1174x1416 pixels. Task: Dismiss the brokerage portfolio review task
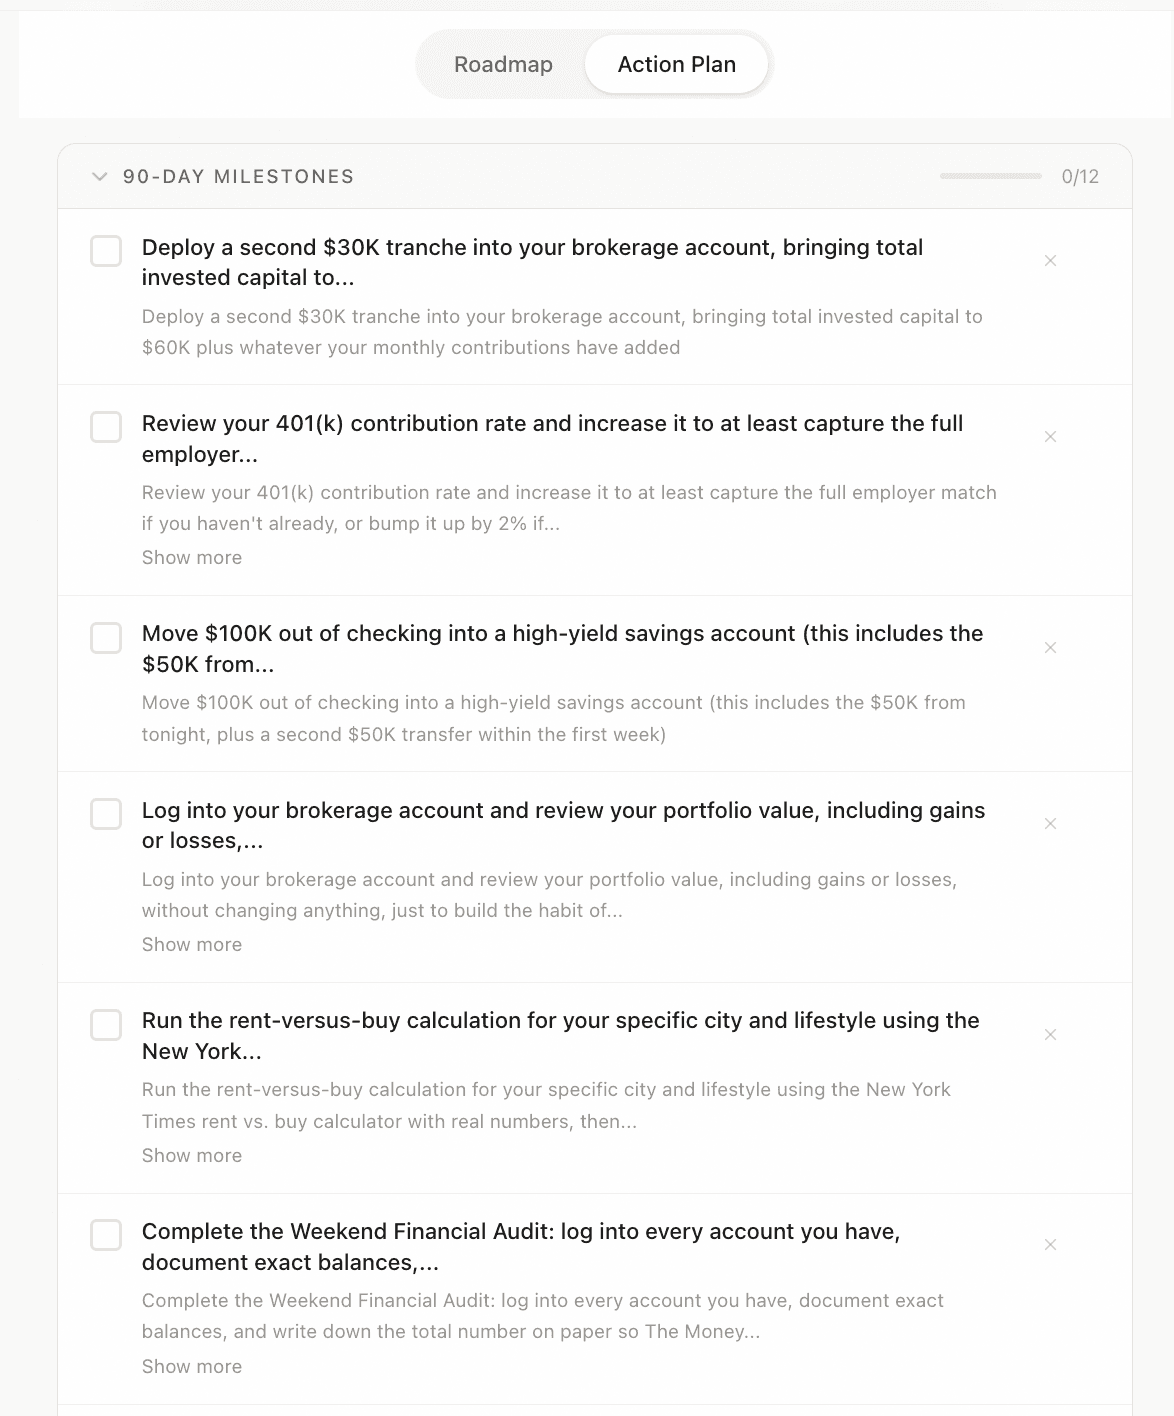click(x=1050, y=824)
